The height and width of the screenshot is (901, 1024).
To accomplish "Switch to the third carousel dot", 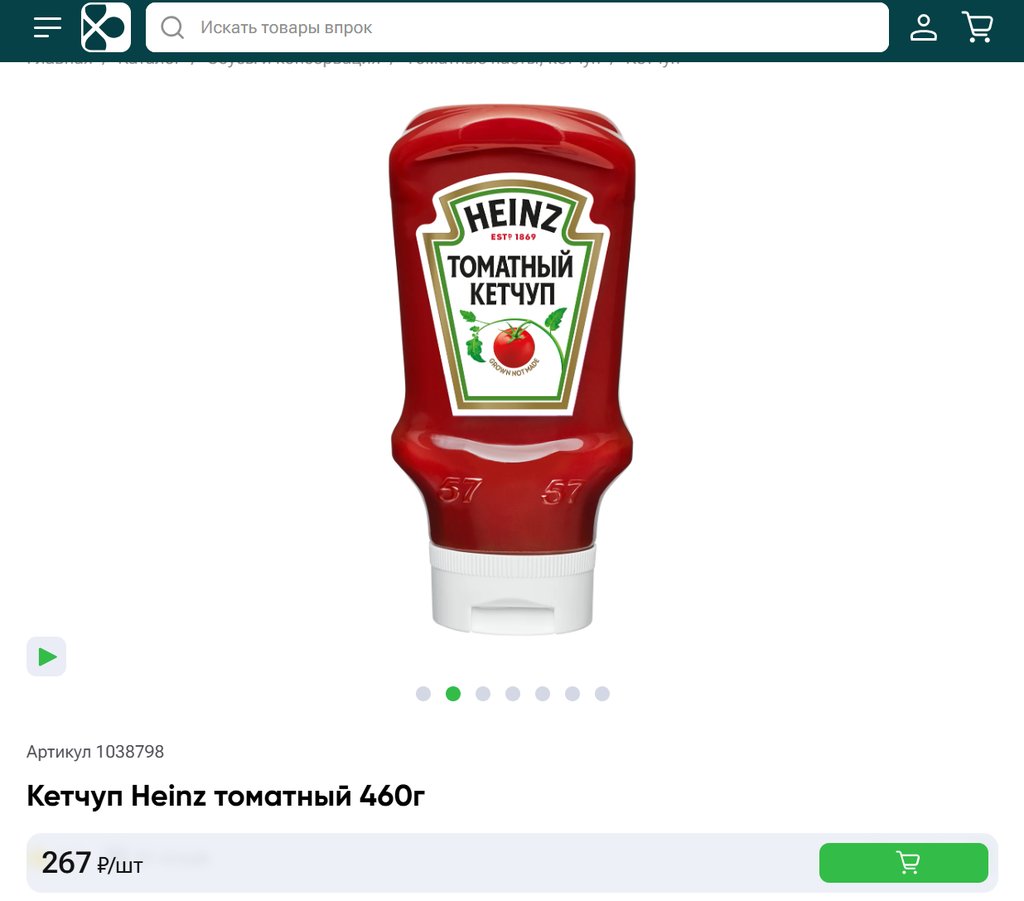I will (483, 693).
